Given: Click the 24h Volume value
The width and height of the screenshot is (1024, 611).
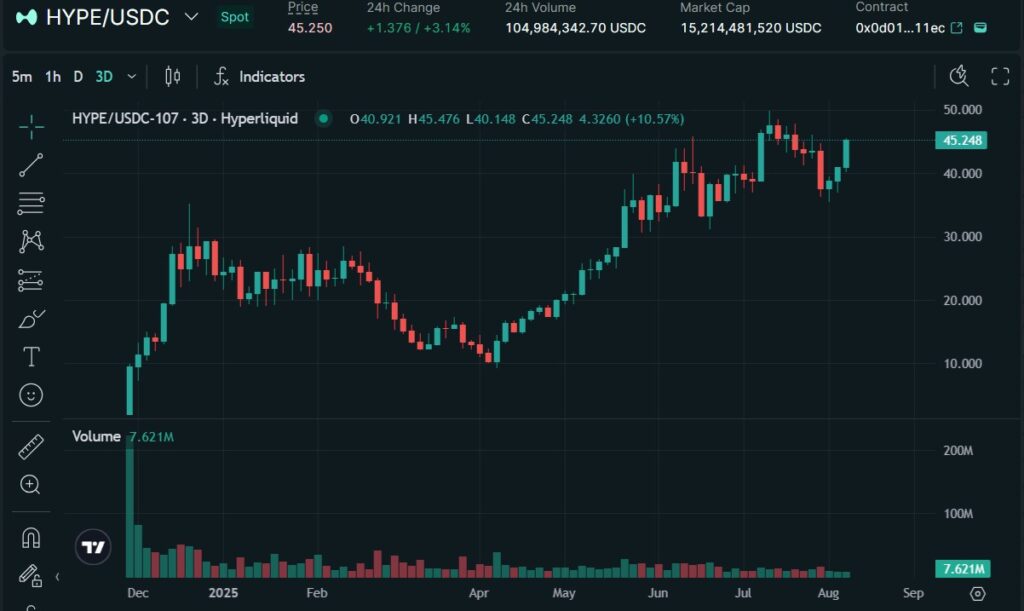Looking at the screenshot, I should click(575, 28).
